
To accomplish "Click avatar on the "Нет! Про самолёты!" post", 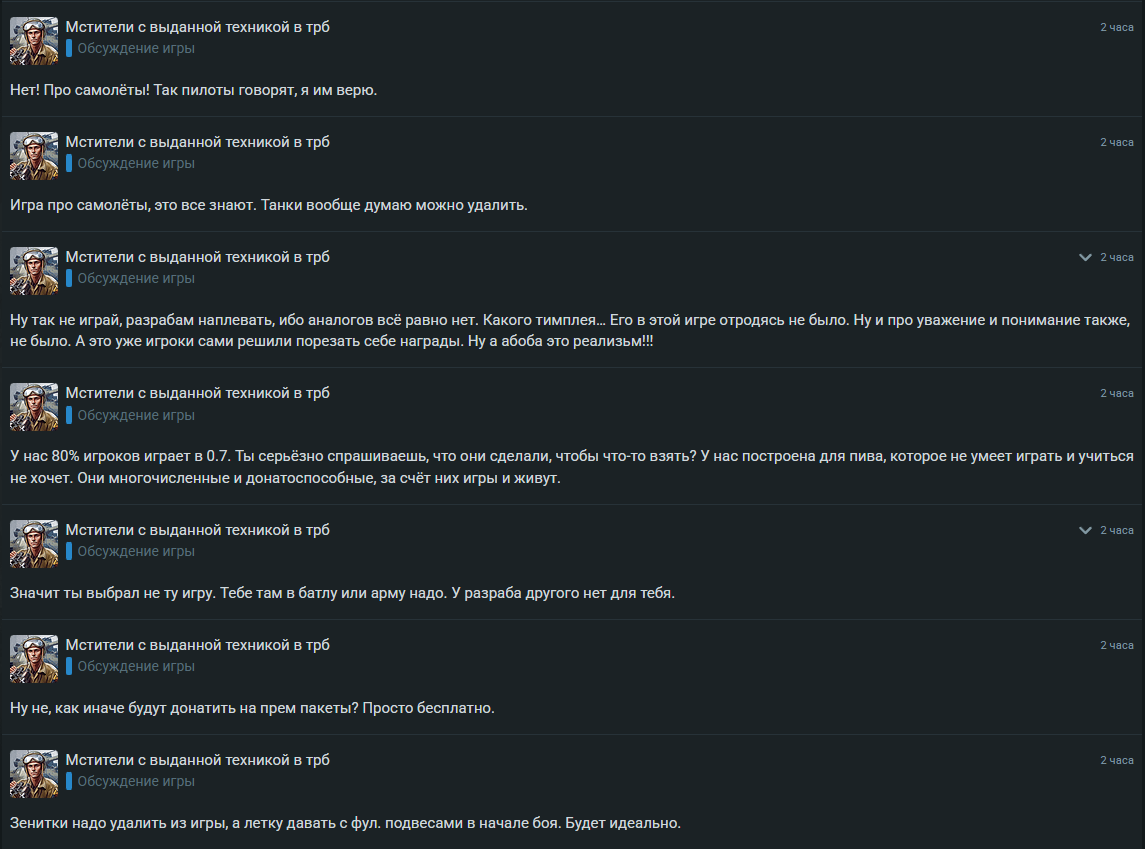I will point(34,41).
